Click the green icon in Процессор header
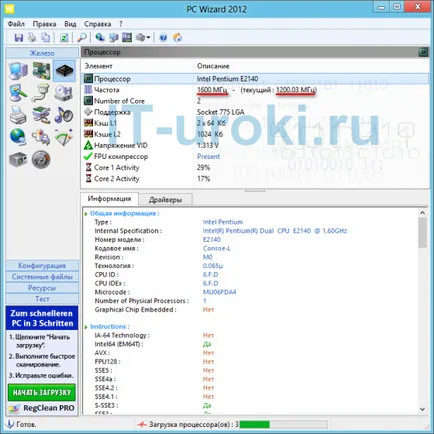 [x=423, y=52]
